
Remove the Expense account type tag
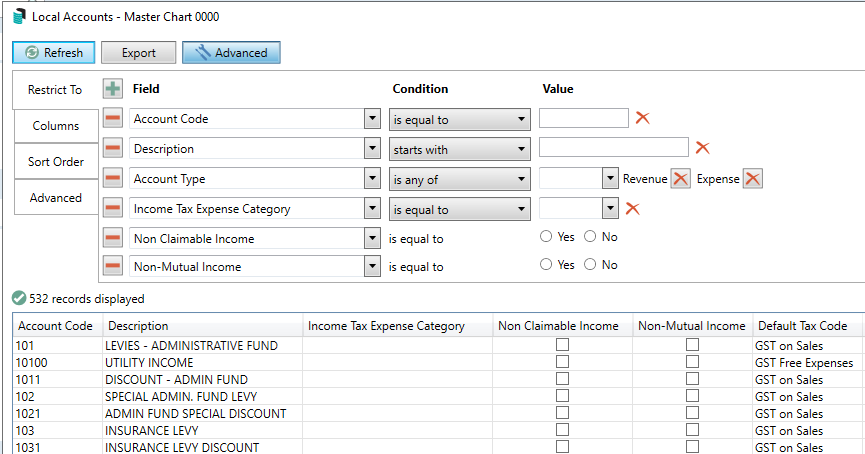pos(753,179)
